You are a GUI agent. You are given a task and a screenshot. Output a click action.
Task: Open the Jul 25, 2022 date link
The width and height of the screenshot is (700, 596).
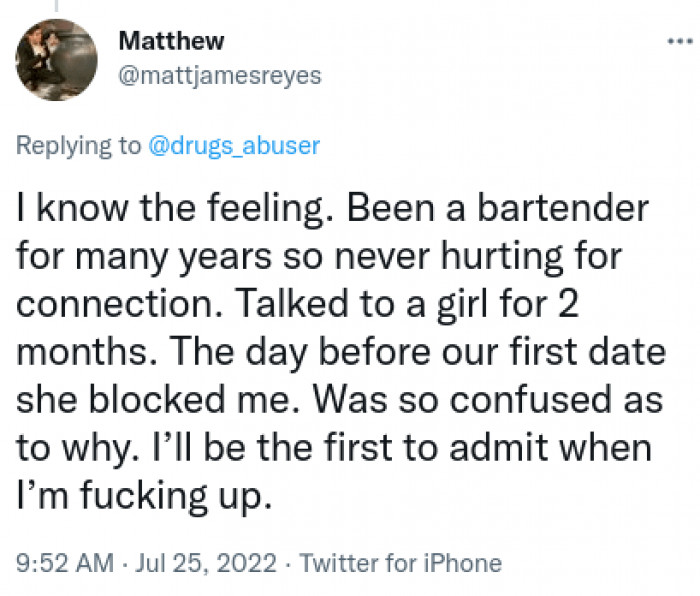click(205, 563)
